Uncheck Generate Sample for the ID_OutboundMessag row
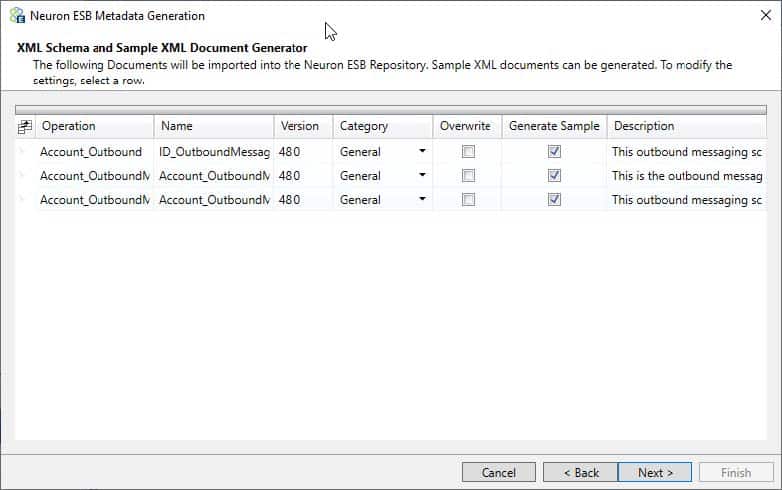 554,152
